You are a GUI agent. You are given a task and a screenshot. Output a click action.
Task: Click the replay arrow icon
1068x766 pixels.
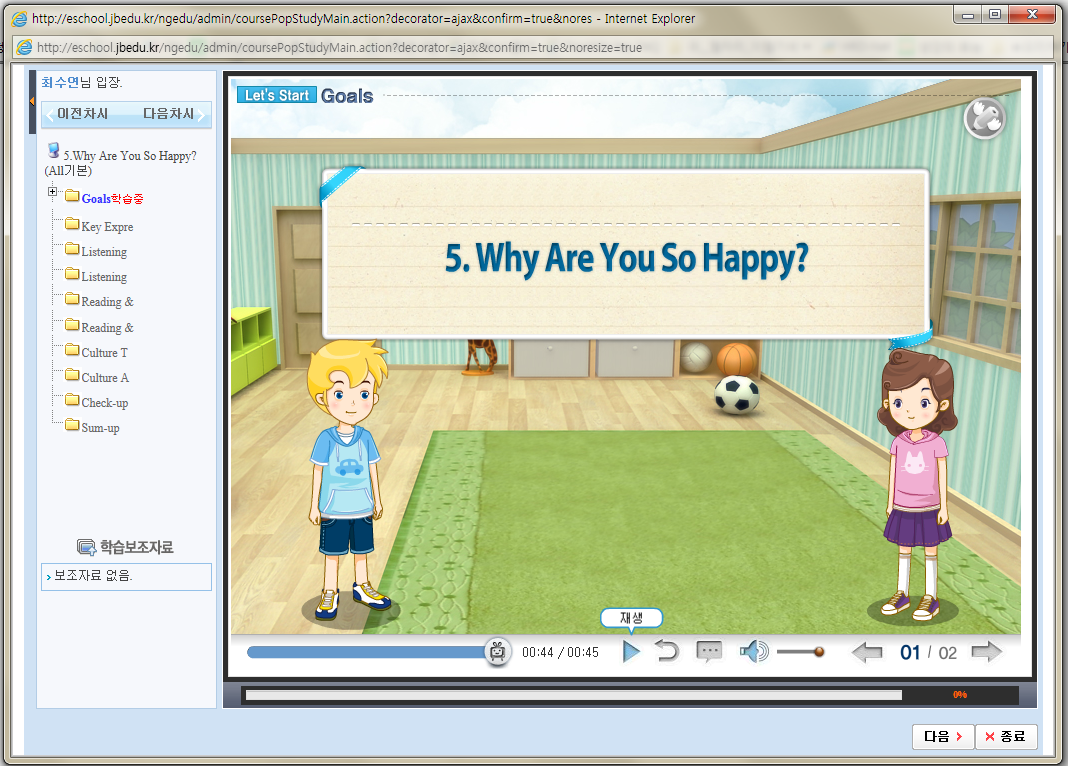pyautogui.click(x=667, y=652)
